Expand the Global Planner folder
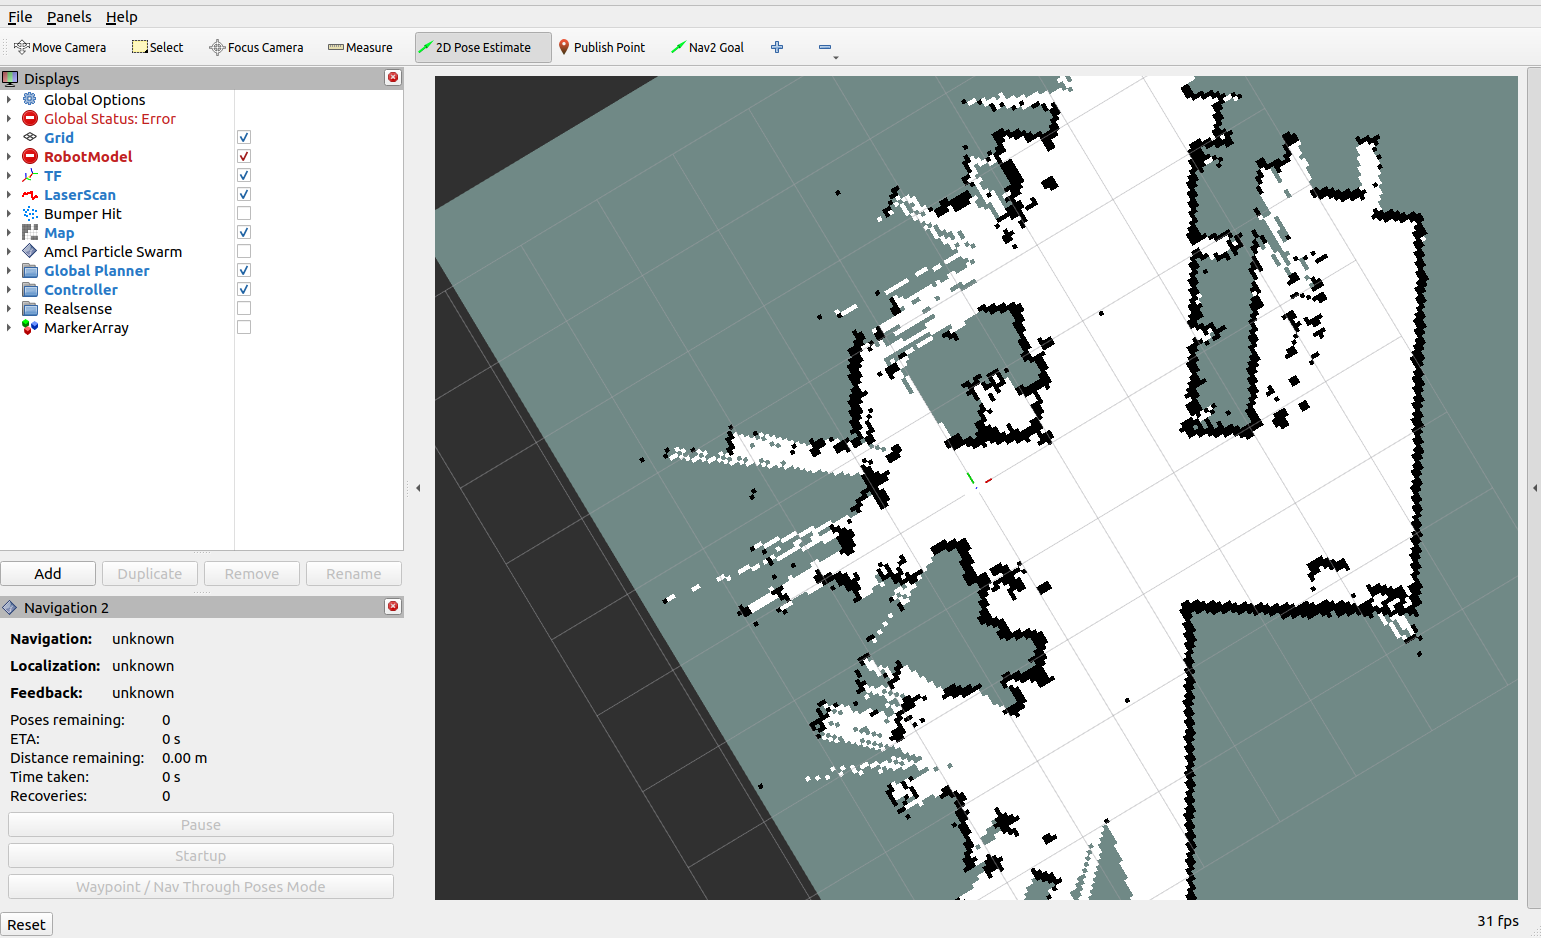The image size is (1541, 938). (9, 270)
